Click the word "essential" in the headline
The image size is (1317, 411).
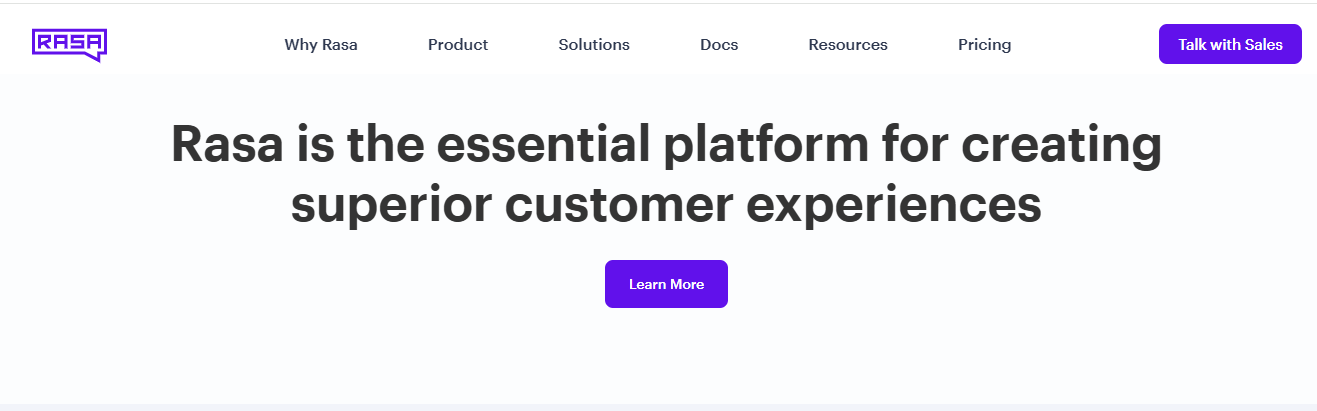tap(541, 144)
